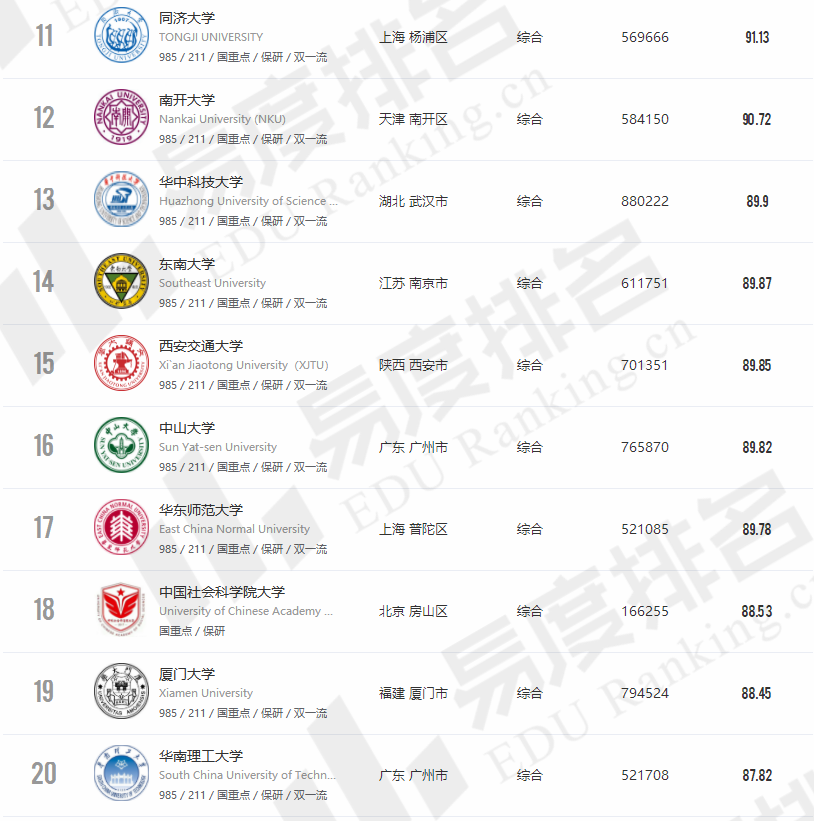Click the Southeast University logo
This screenshot has width=814, height=821.
pos(121,283)
